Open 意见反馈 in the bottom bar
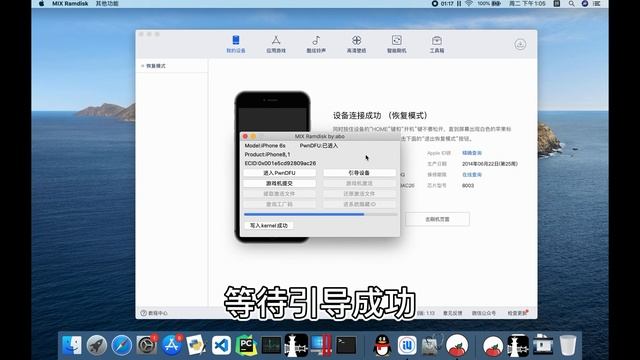The width and height of the screenshot is (640, 360). pyautogui.click(x=453, y=313)
